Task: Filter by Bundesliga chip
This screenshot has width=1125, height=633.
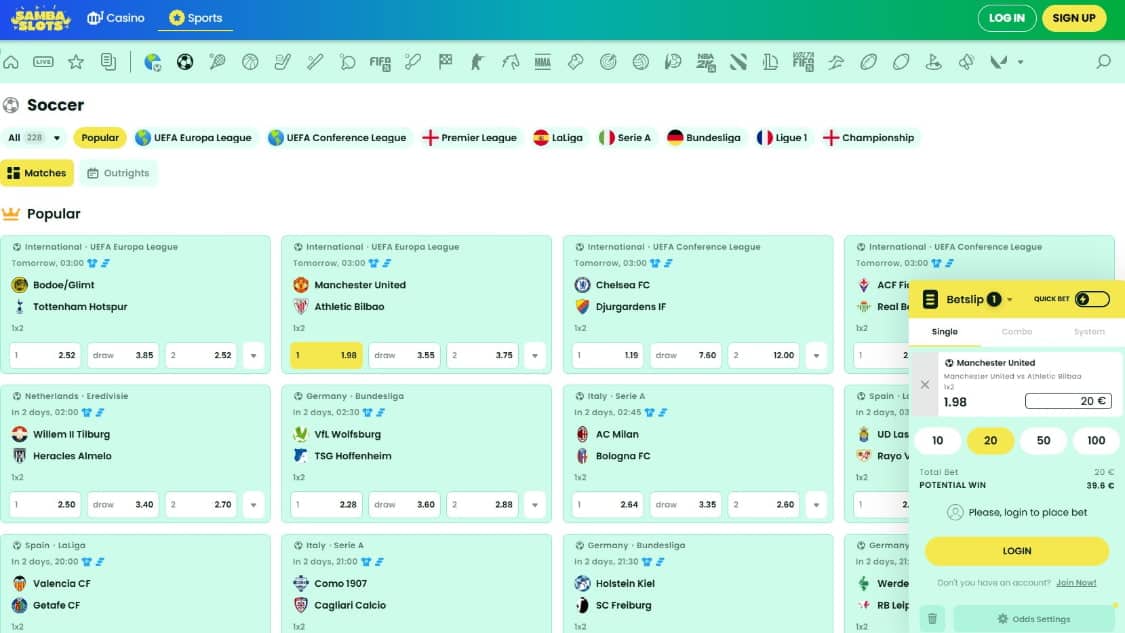Action: pos(704,138)
